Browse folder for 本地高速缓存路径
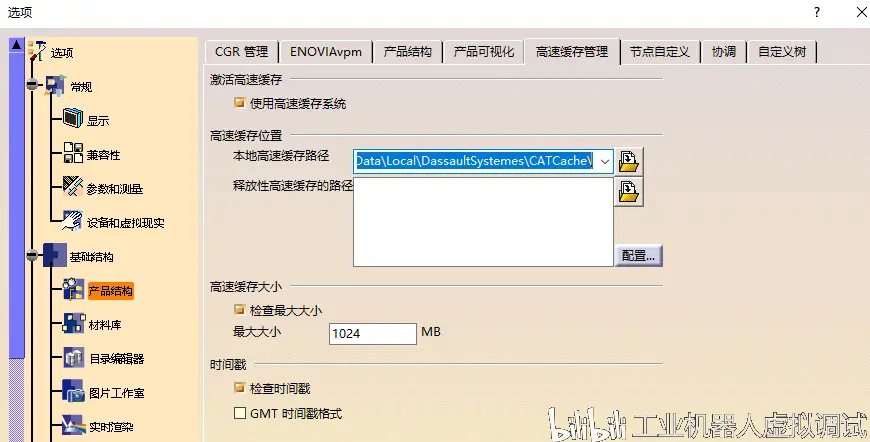The image size is (870, 442). 629,161
